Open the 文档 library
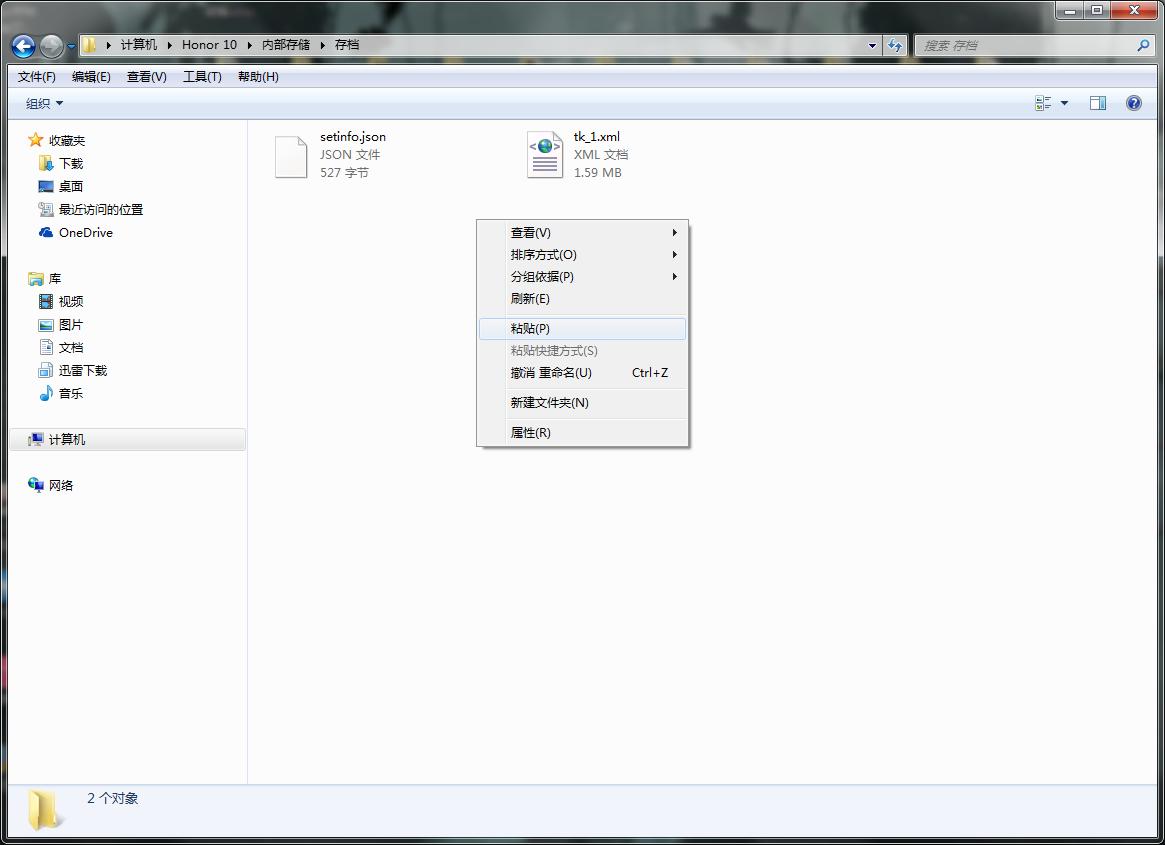This screenshot has height=845, width=1165. 71,347
